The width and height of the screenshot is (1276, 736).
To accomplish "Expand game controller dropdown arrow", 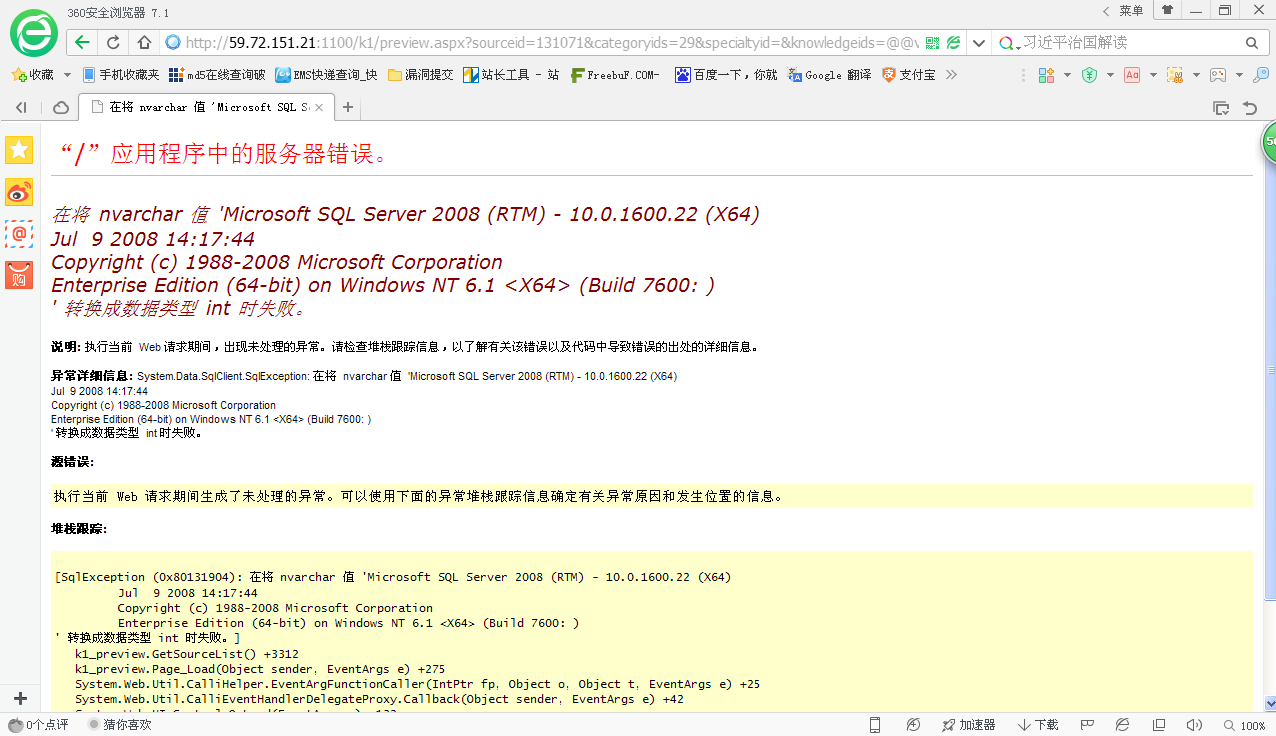I will coord(1239,75).
